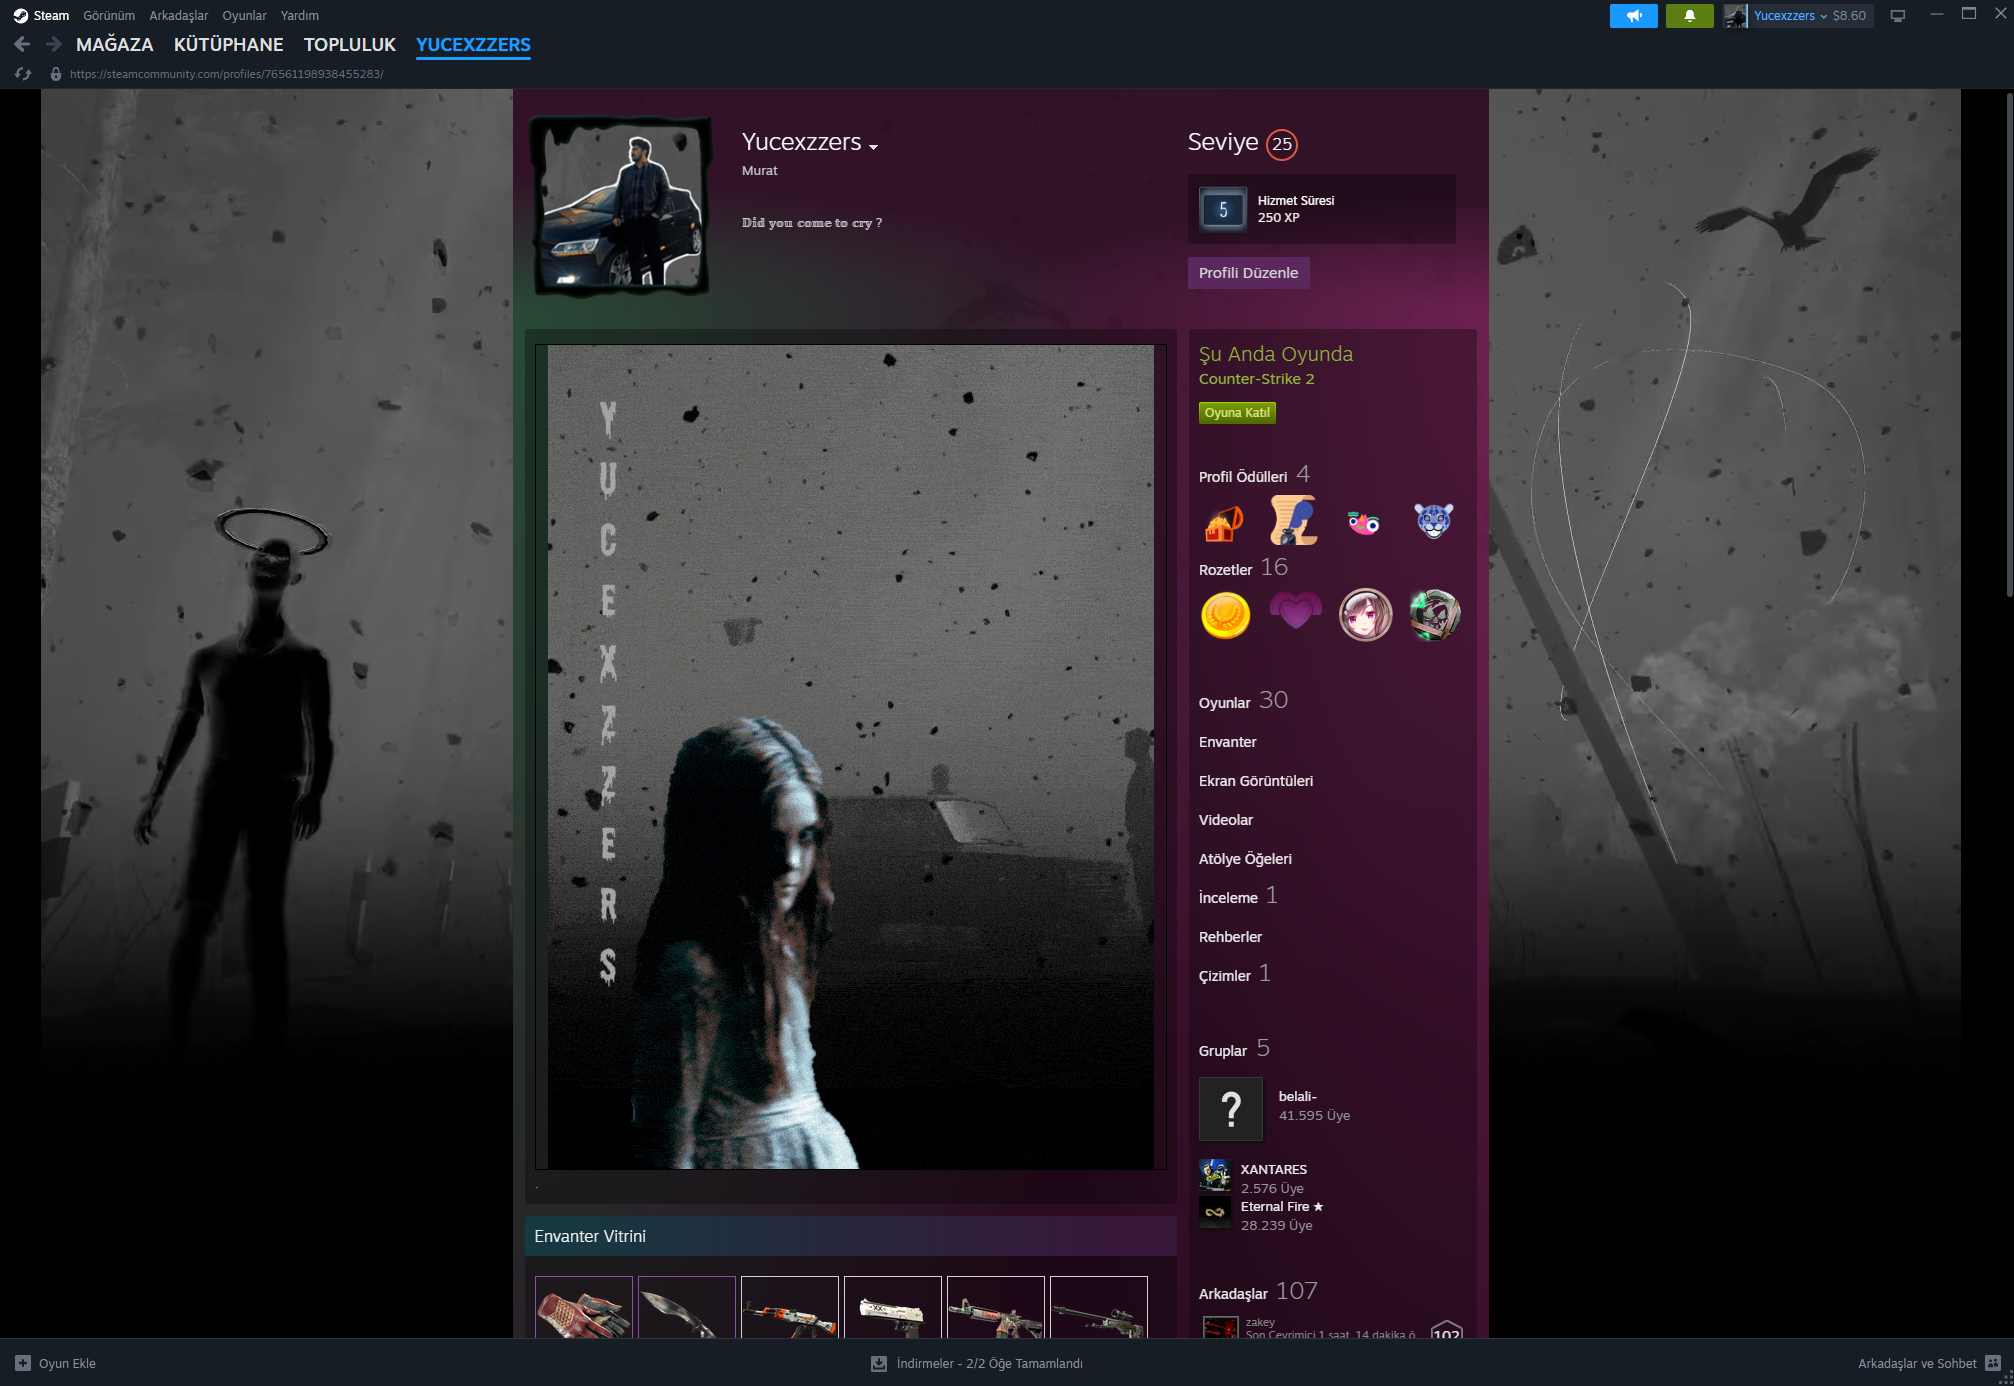Open the friends chat icon in the bottom-right corner

(1992, 1363)
